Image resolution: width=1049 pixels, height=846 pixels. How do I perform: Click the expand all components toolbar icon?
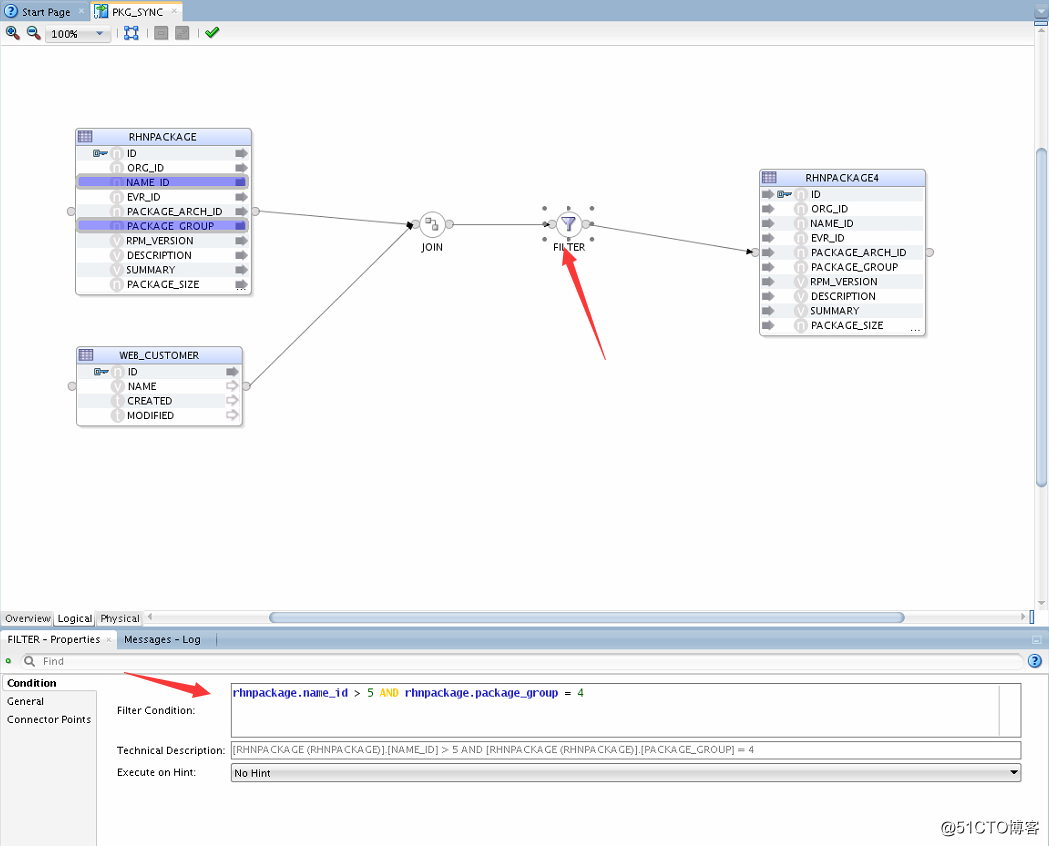point(182,33)
